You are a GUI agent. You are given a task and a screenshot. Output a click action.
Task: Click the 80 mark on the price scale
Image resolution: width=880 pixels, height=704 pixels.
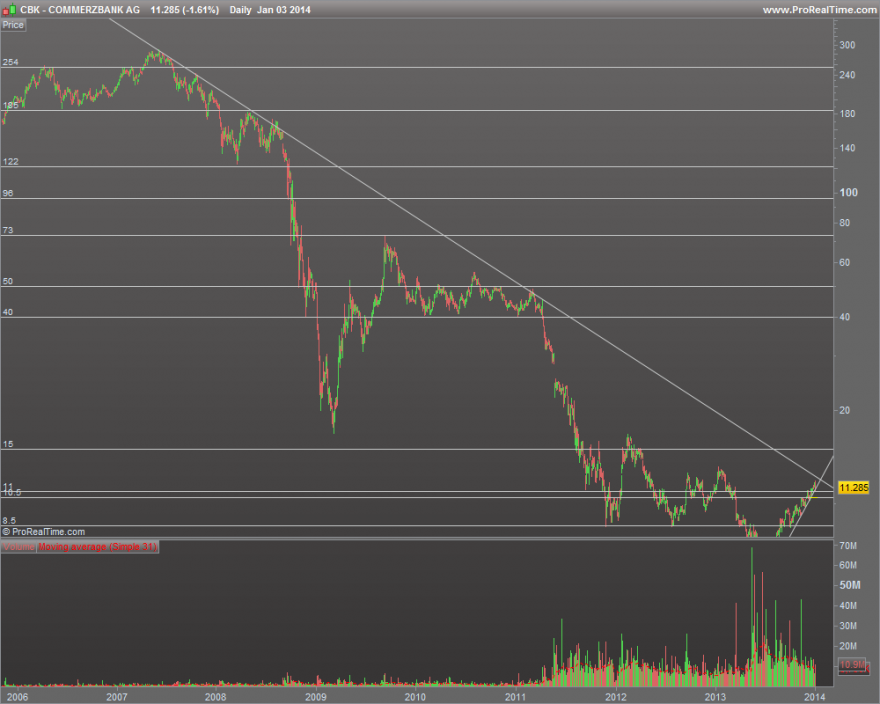coord(845,223)
